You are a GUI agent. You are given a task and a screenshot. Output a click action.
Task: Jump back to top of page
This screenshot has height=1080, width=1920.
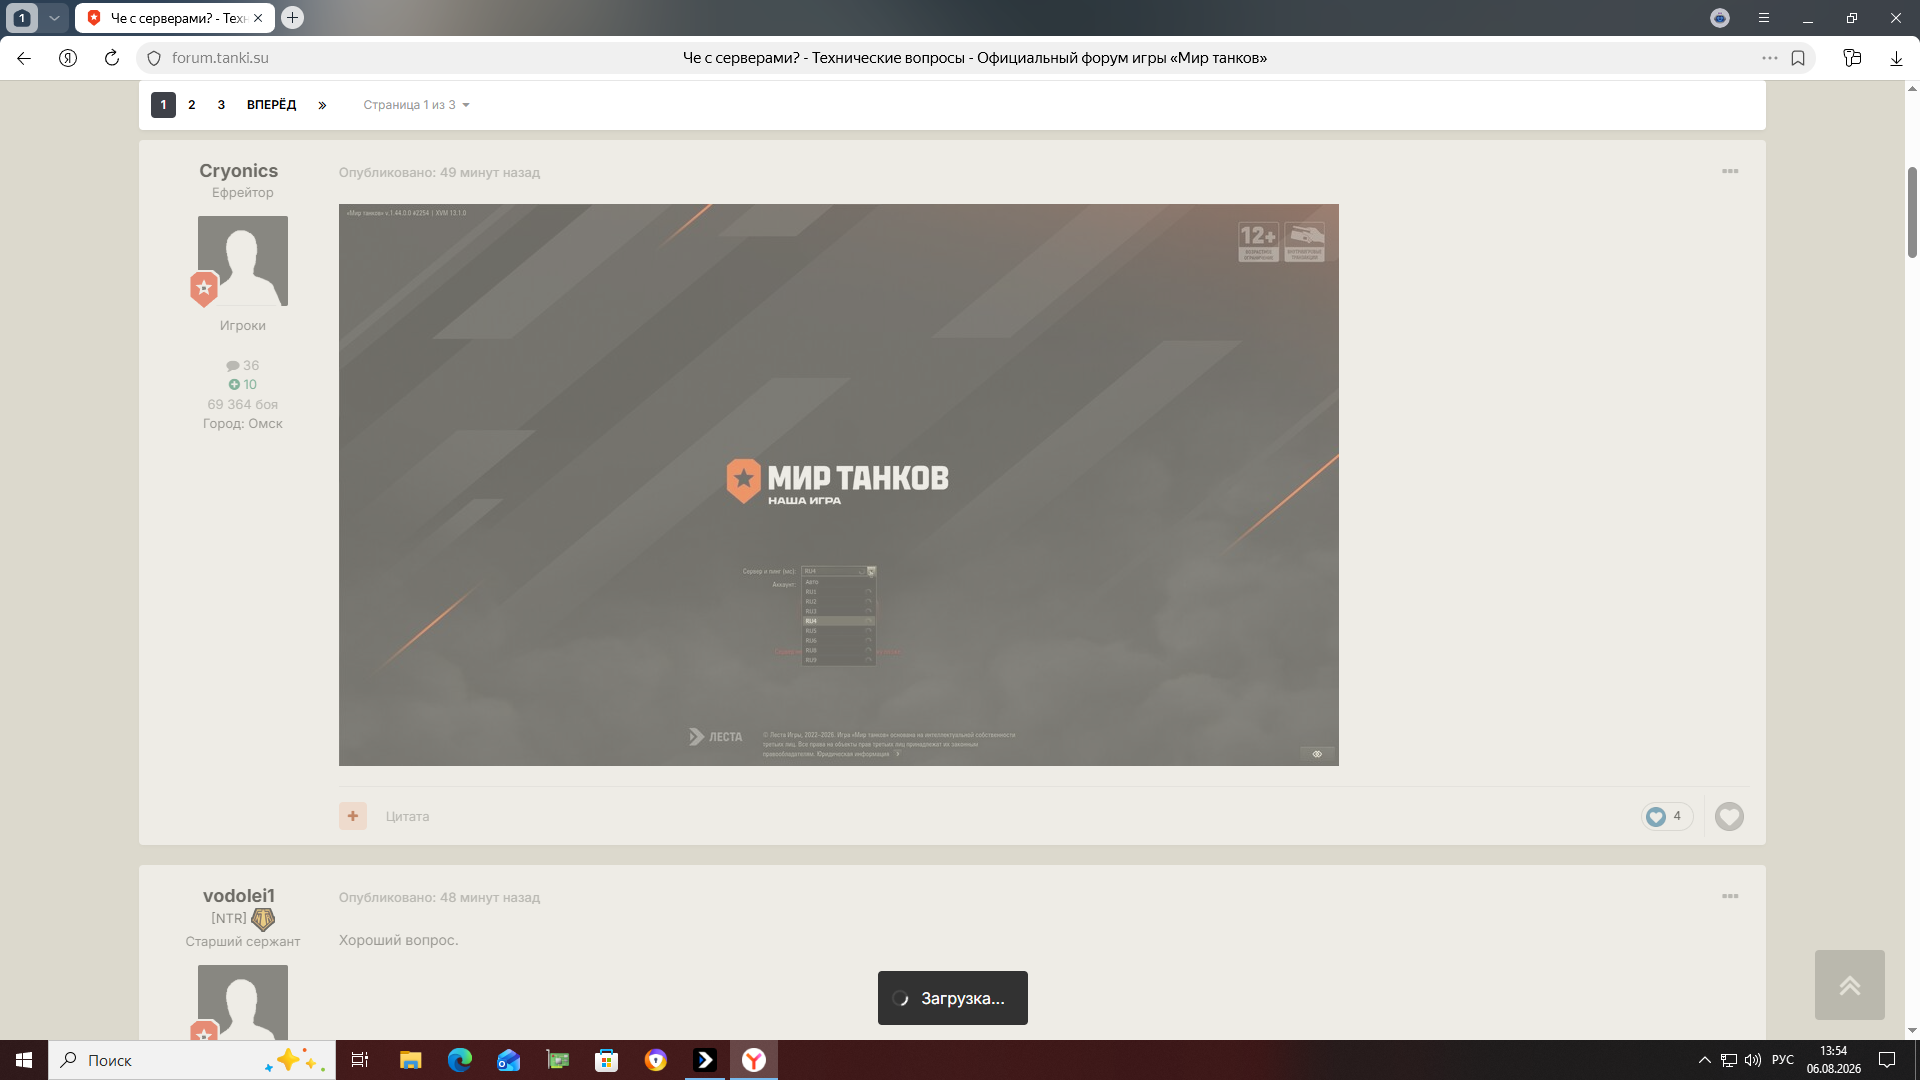(x=1850, y=985)
